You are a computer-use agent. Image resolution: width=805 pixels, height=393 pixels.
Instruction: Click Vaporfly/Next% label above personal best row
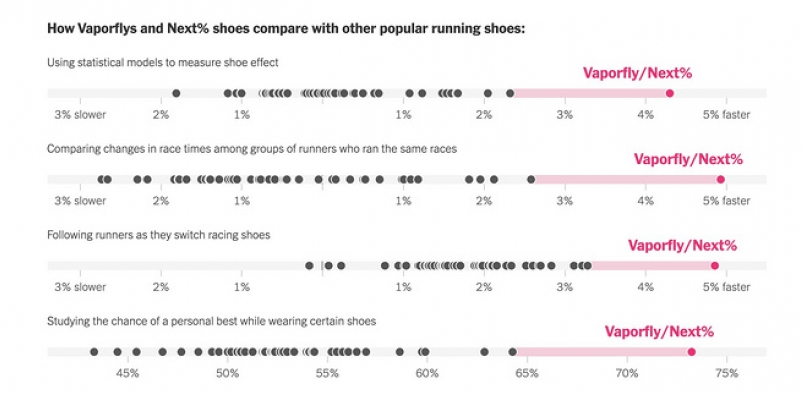point(659,332)
